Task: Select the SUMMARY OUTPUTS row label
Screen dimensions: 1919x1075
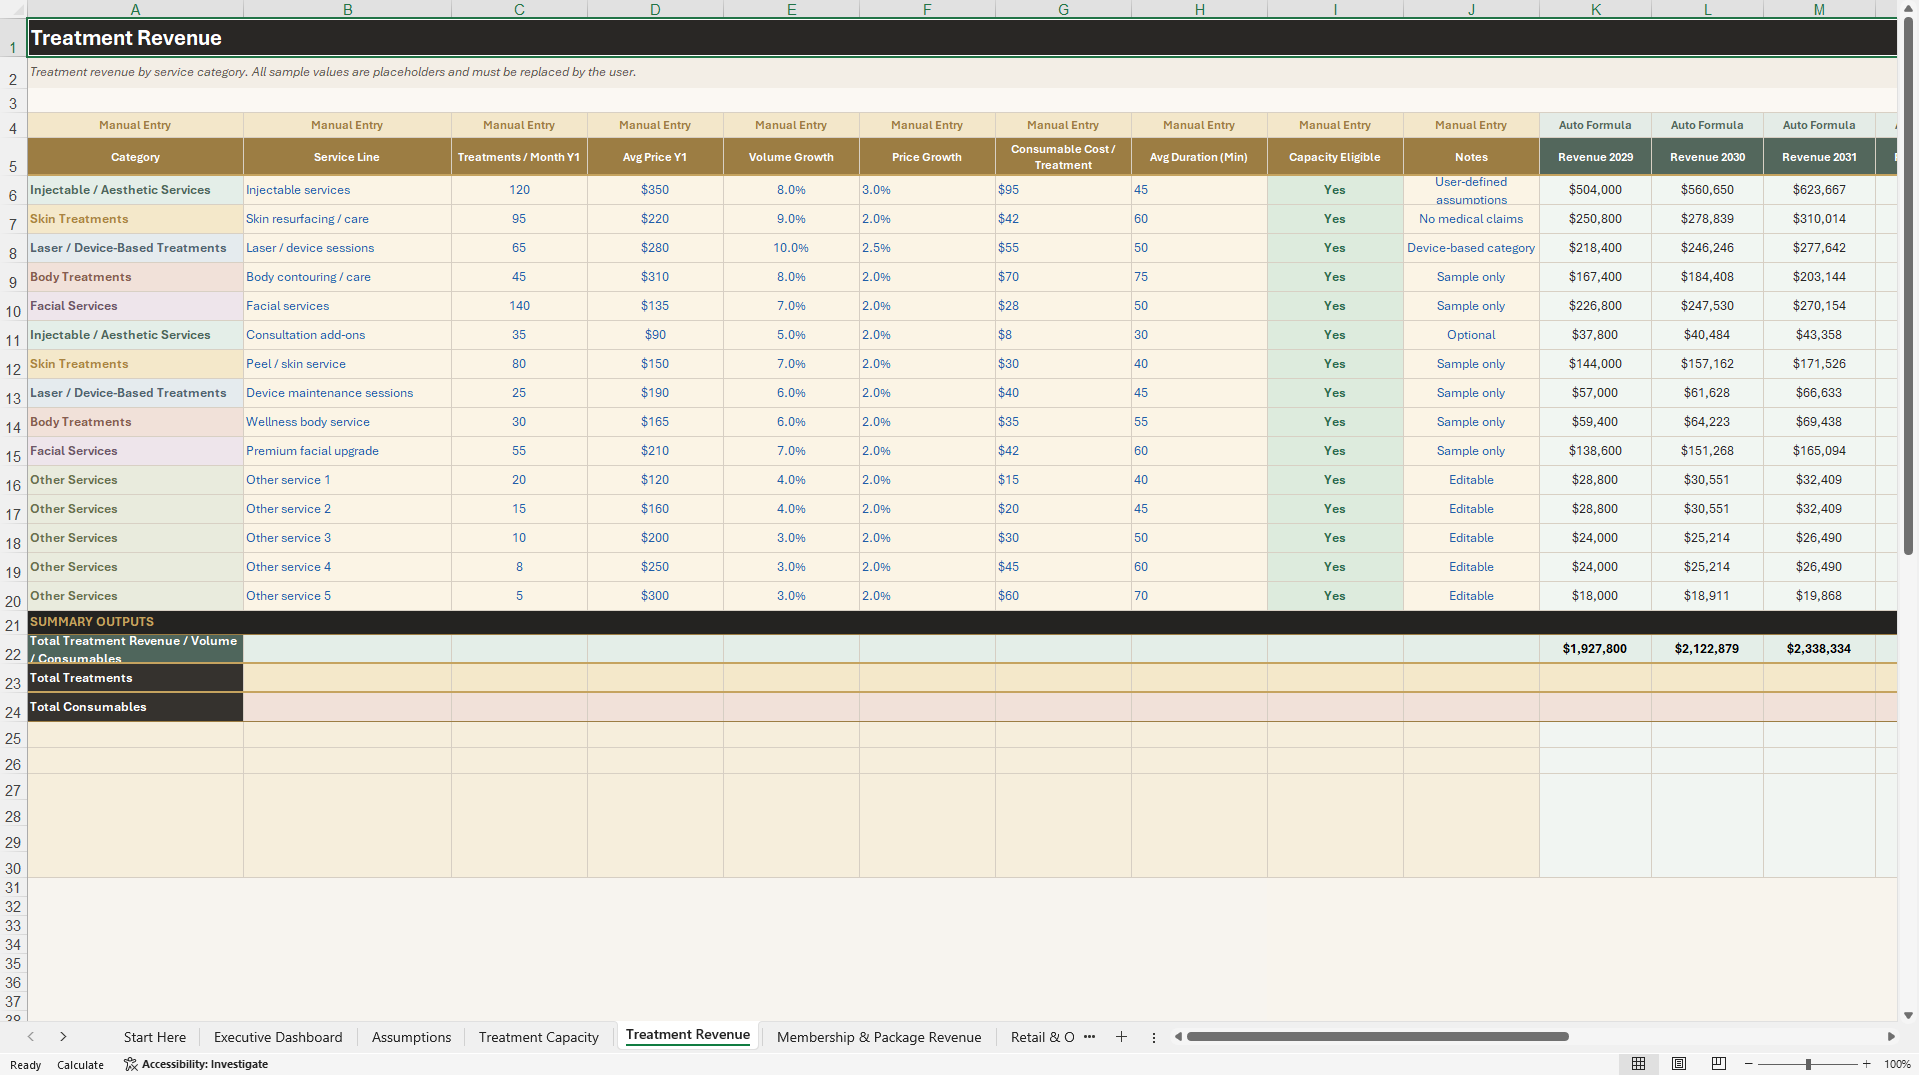Action: [x=92, y=622]
